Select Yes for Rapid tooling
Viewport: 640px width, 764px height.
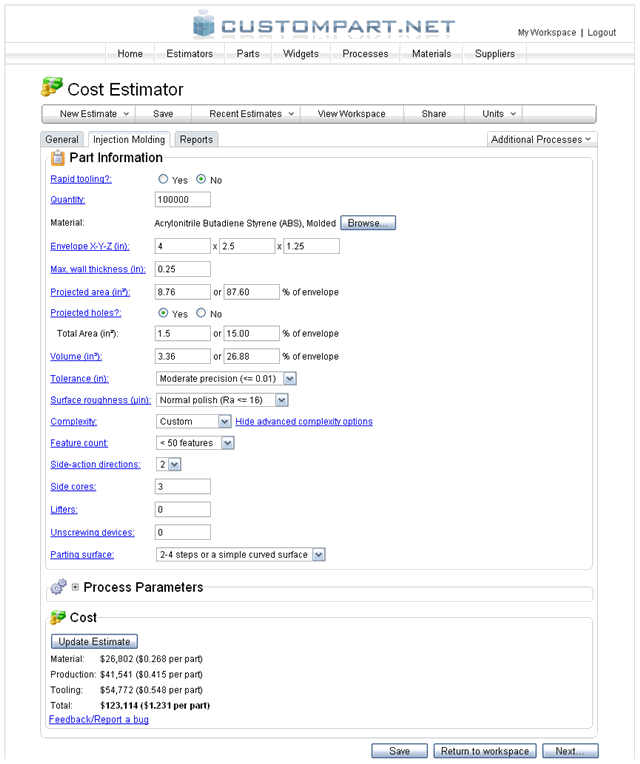point(163,179)
